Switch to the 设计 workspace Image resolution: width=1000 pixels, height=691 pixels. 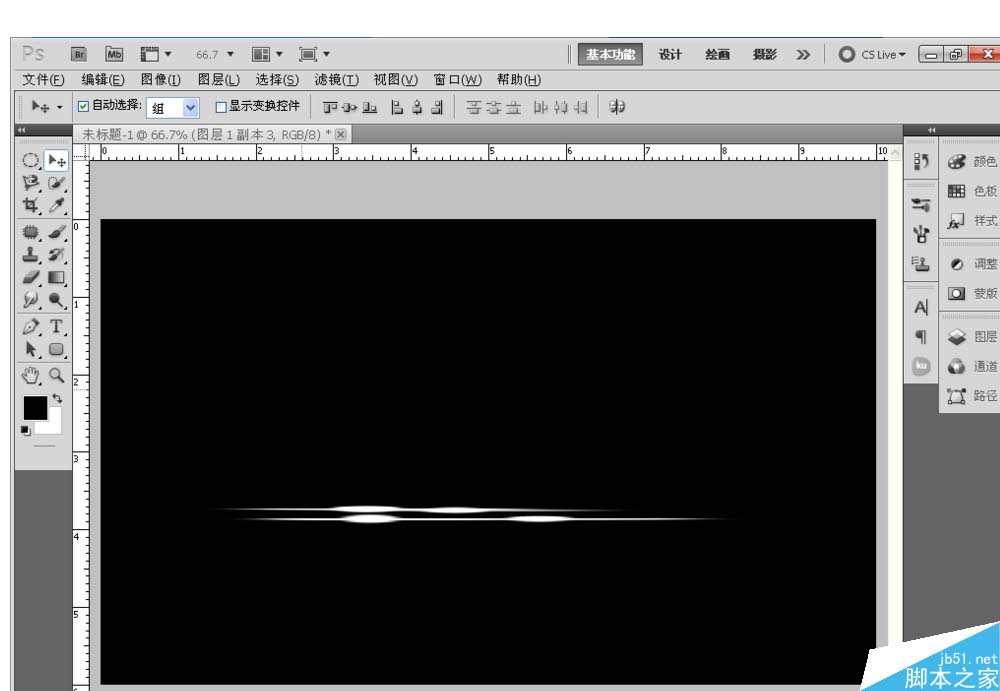click(670, 55)
